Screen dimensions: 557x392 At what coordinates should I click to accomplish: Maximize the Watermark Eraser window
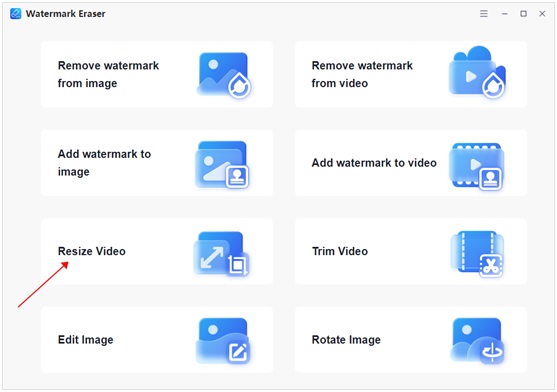(523, 13)
